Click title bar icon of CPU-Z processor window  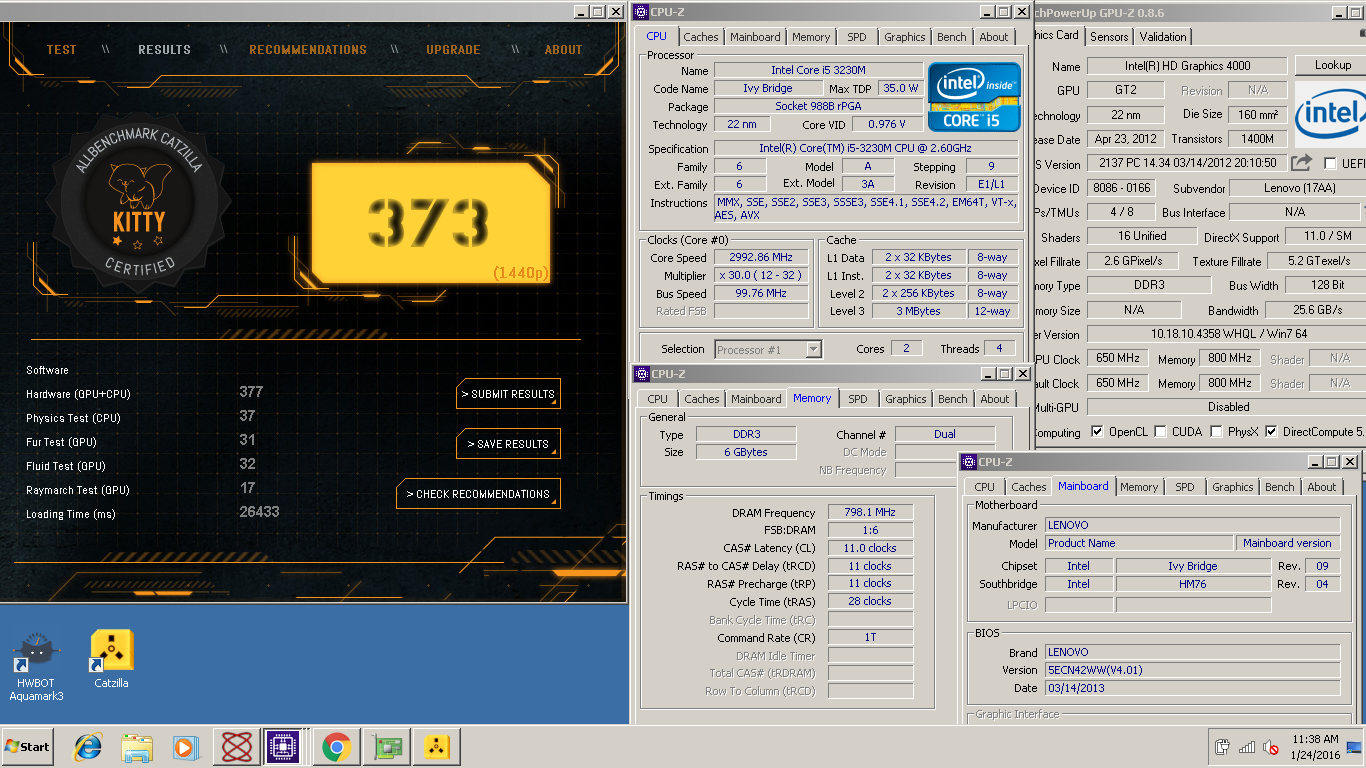click(x=641, y=12)
